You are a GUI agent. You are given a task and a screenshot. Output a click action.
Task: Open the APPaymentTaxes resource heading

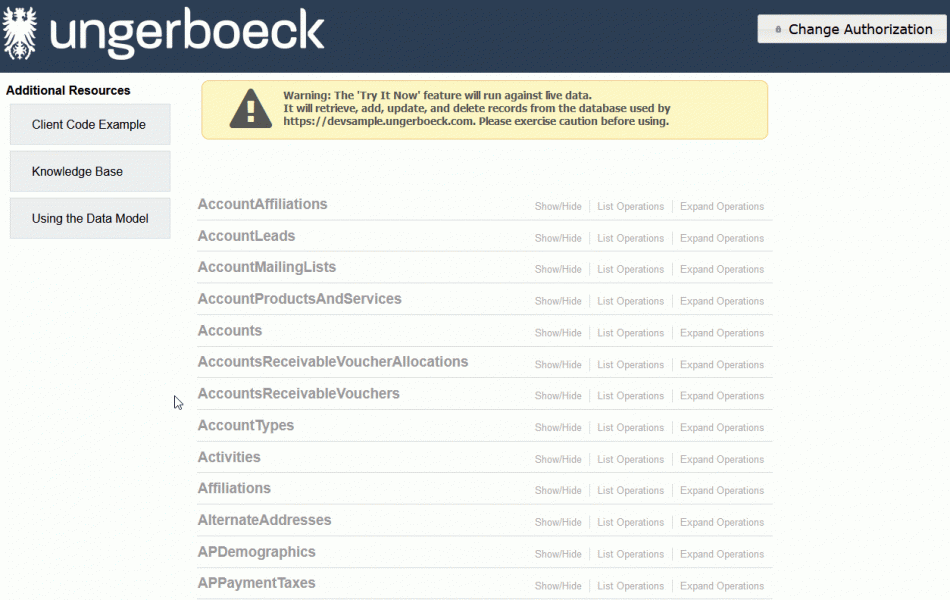pyautogui.click(x=256, y=583)
